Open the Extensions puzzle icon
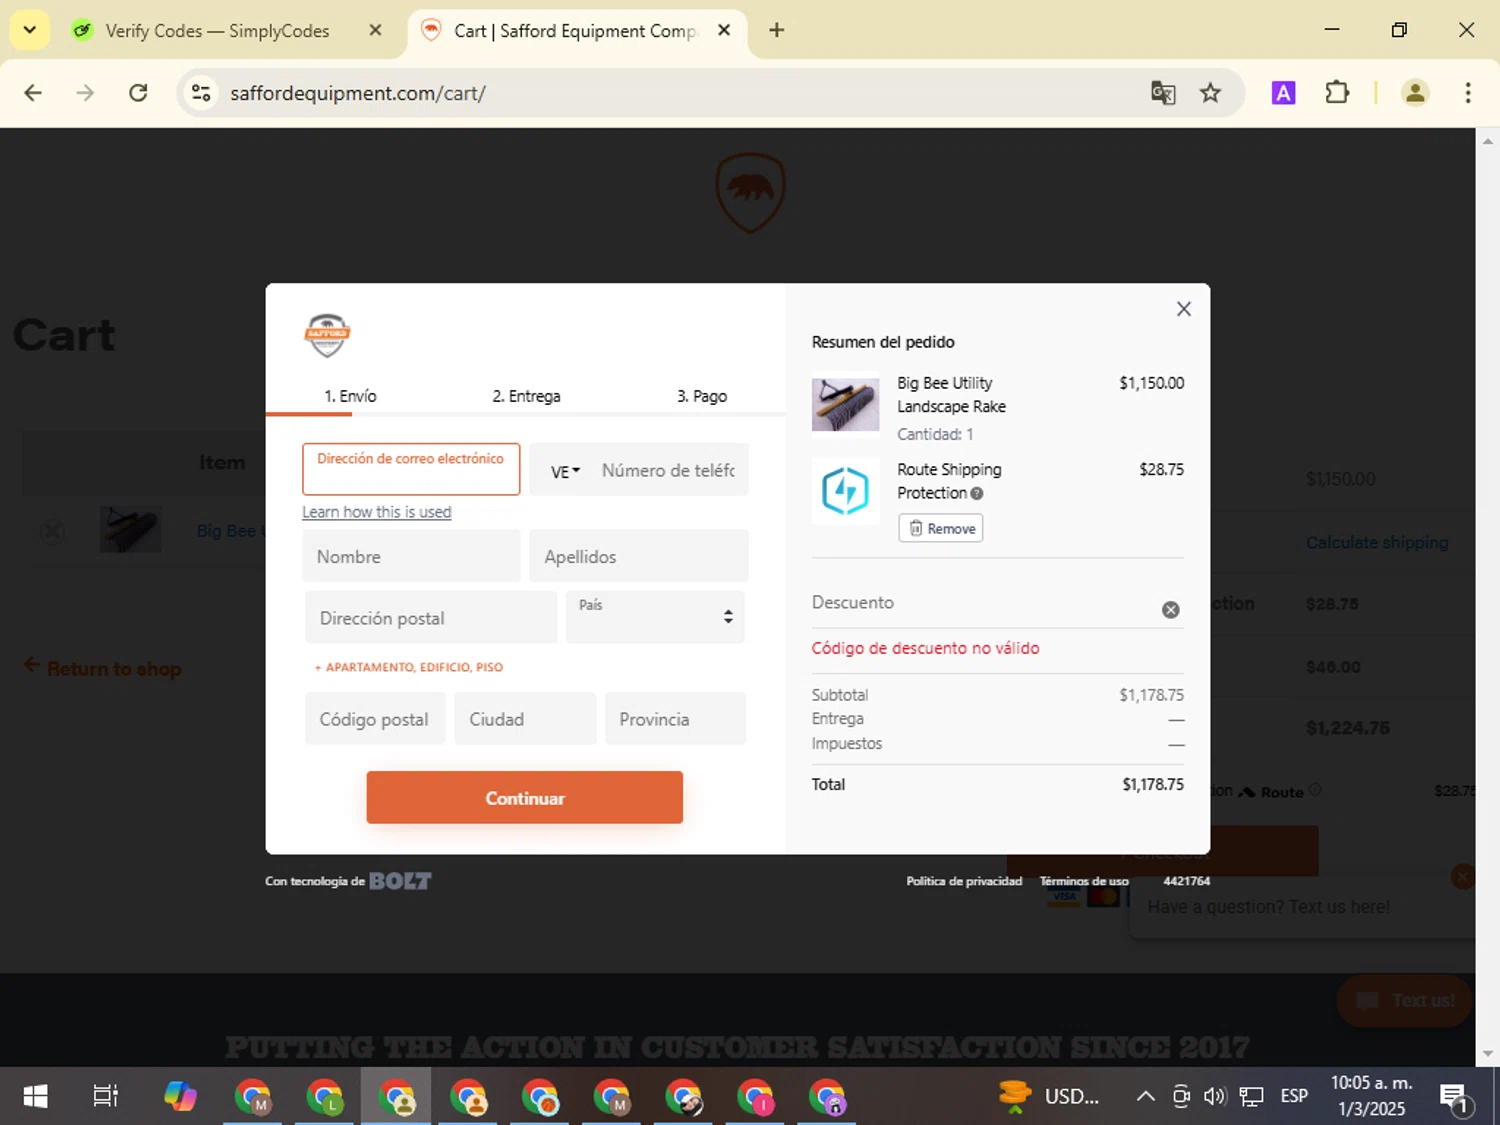Viewport: 1500px width, 1125px height. point(1337,93)
